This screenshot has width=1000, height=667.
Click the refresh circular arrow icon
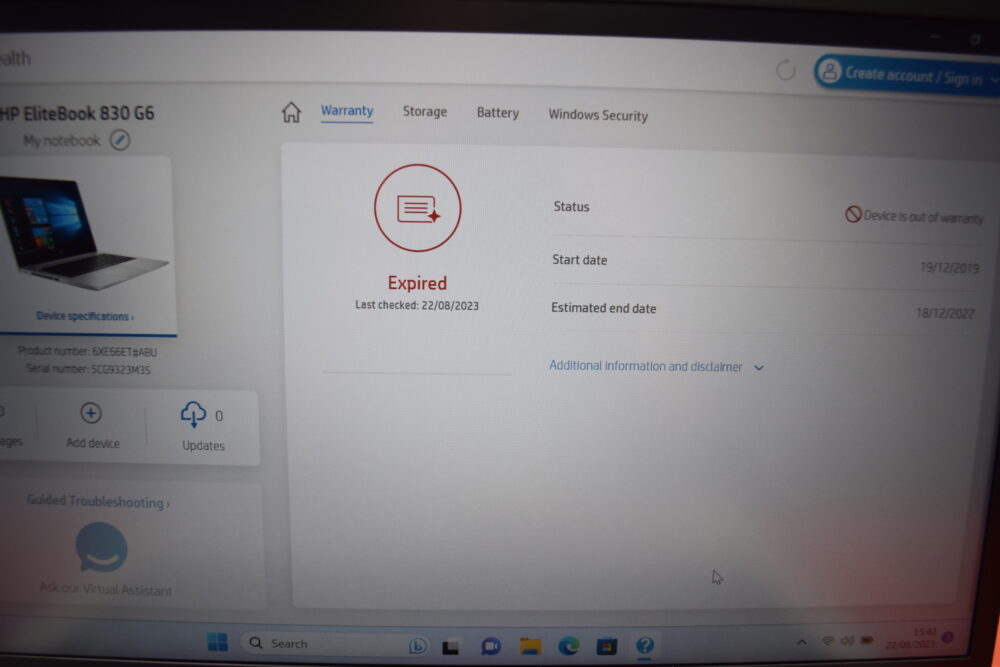tap(786, 70)
